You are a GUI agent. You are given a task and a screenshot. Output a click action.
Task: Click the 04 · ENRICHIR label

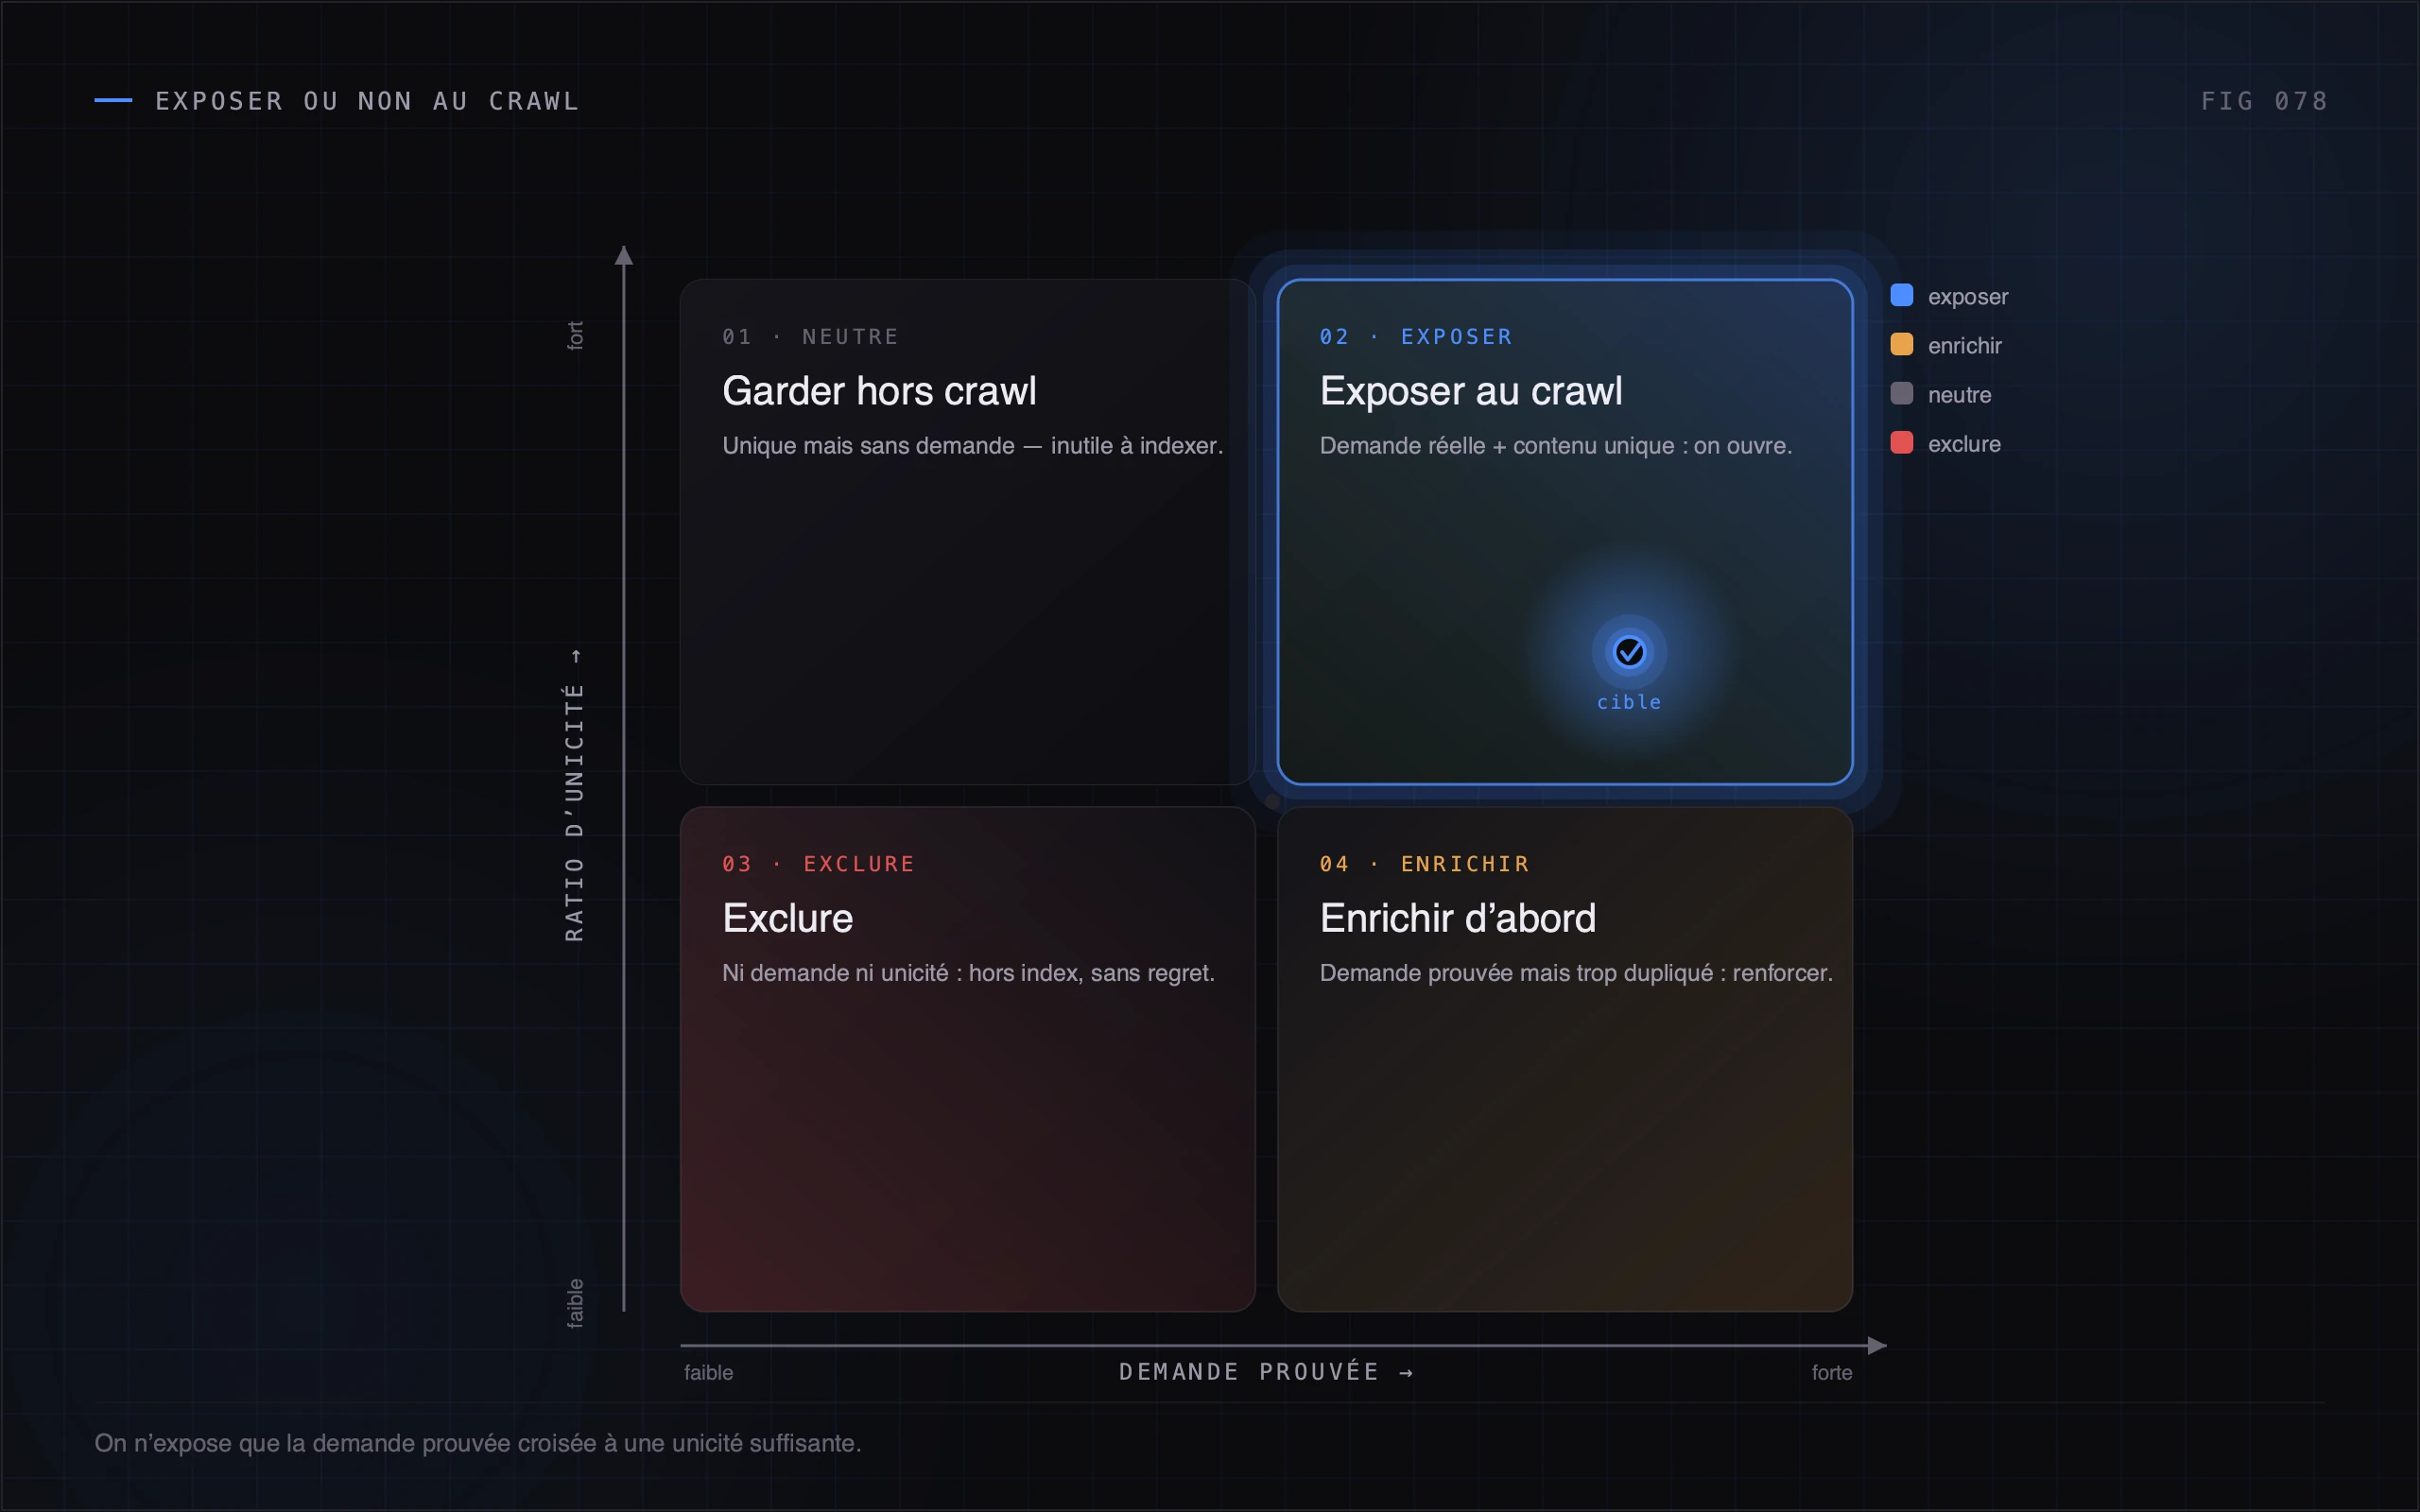[x=1424, y=864]
